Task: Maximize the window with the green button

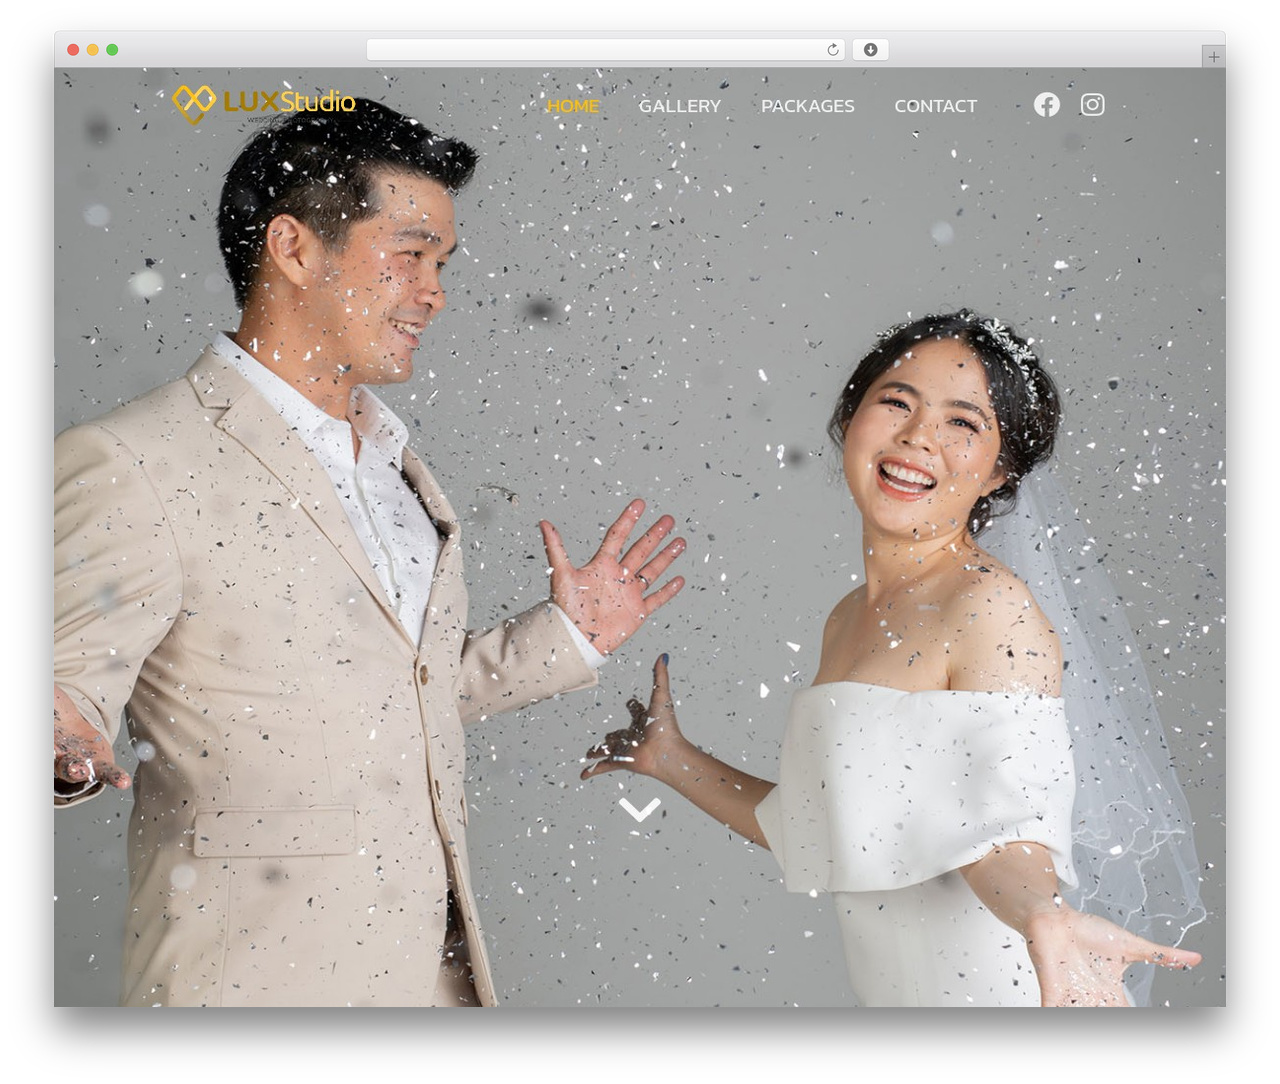Action: click(x=112, y=50)
